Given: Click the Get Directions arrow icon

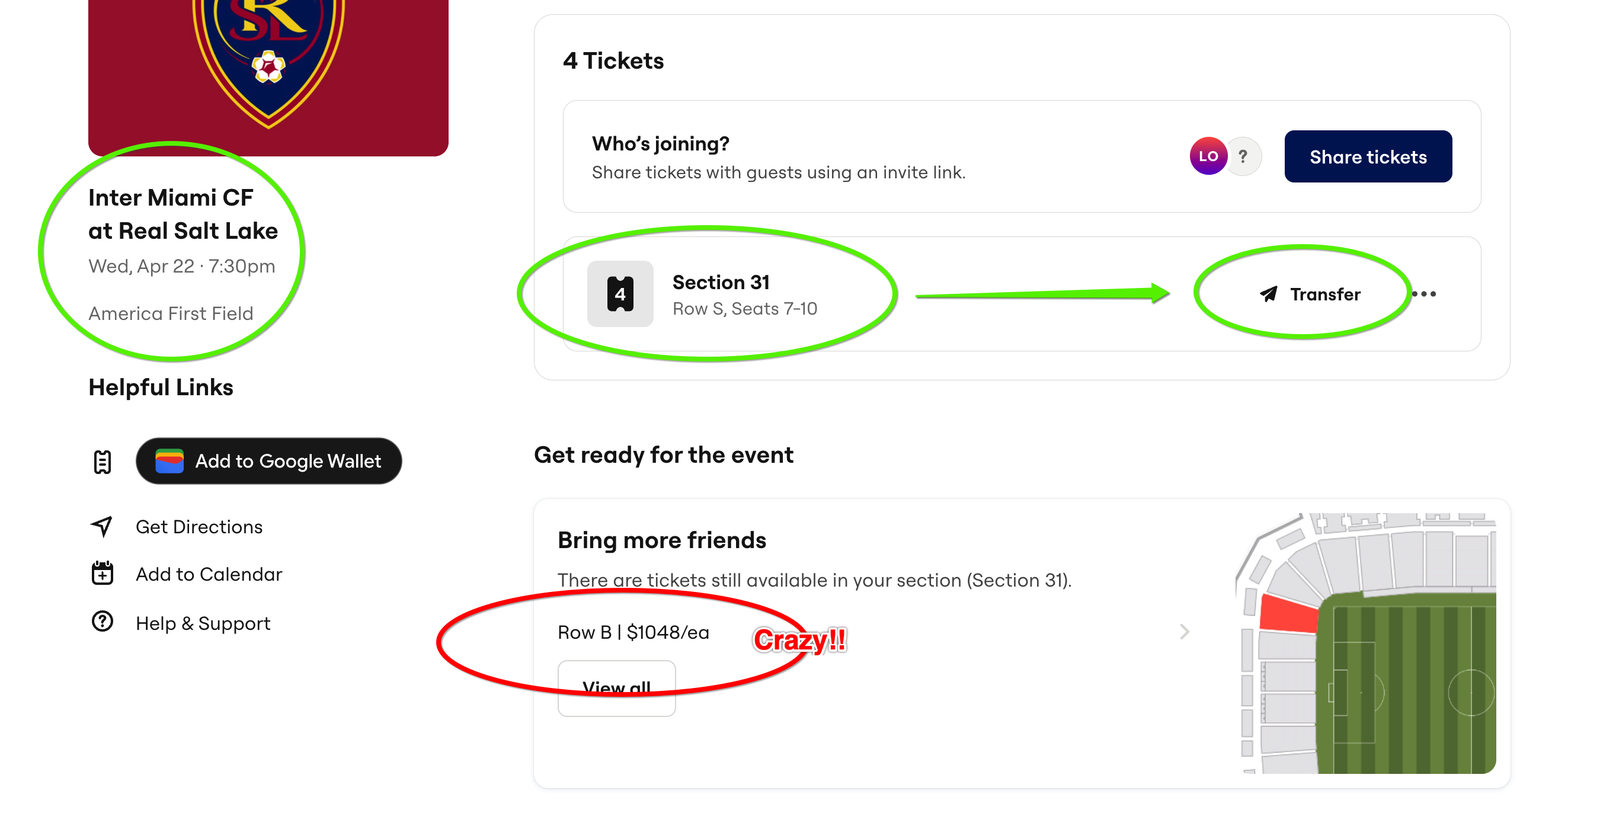Looking at the screenshot, I should (x=102, y=526).
